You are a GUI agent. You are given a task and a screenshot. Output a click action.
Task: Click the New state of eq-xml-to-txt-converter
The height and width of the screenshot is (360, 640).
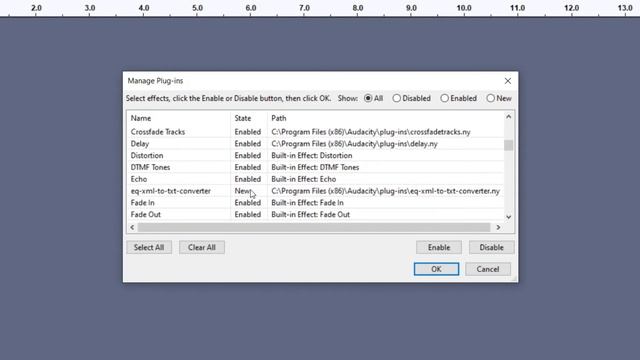(242, 191)
